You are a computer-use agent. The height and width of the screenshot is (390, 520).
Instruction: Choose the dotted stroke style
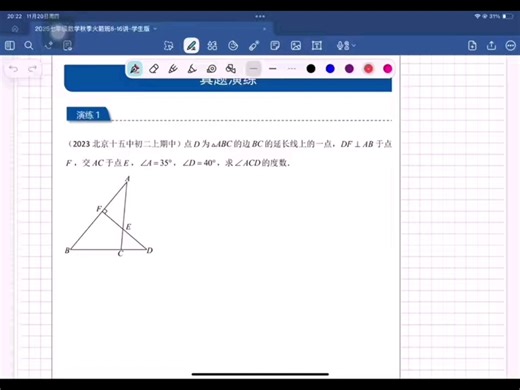tap(292, 69)
